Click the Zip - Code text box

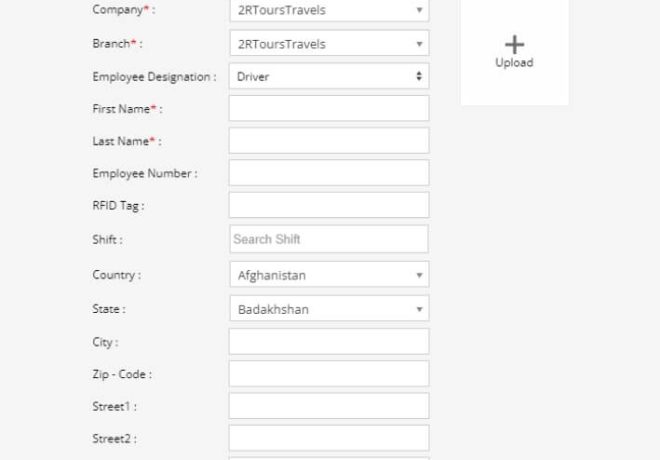click(328, 374)
